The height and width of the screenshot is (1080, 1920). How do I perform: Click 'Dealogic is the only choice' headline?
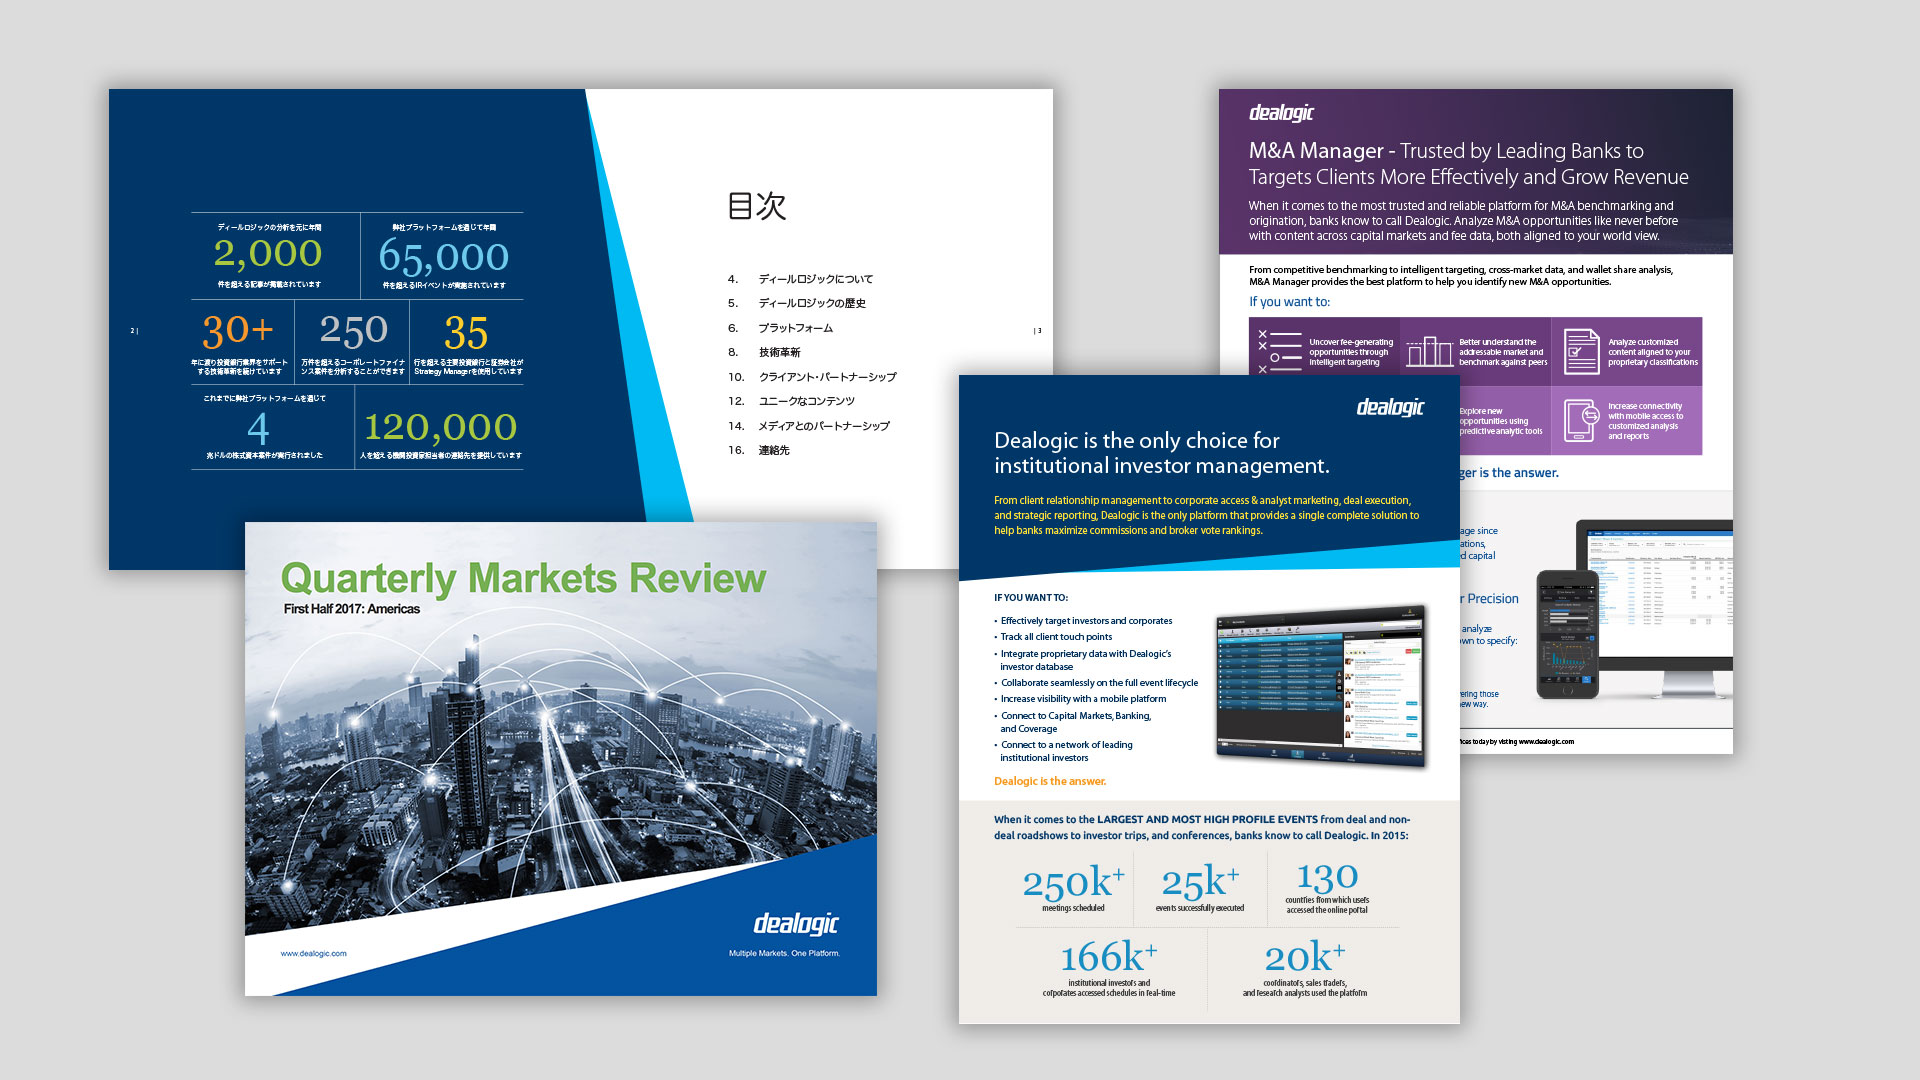pyautogui.click(x=1162, y=453)
